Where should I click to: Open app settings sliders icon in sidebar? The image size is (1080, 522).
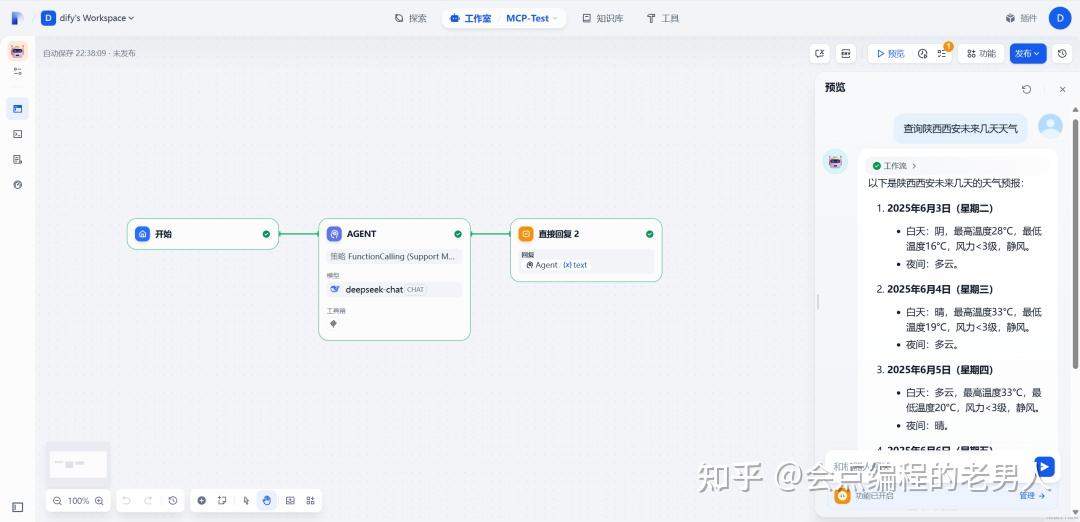click(x=18, y=71)
